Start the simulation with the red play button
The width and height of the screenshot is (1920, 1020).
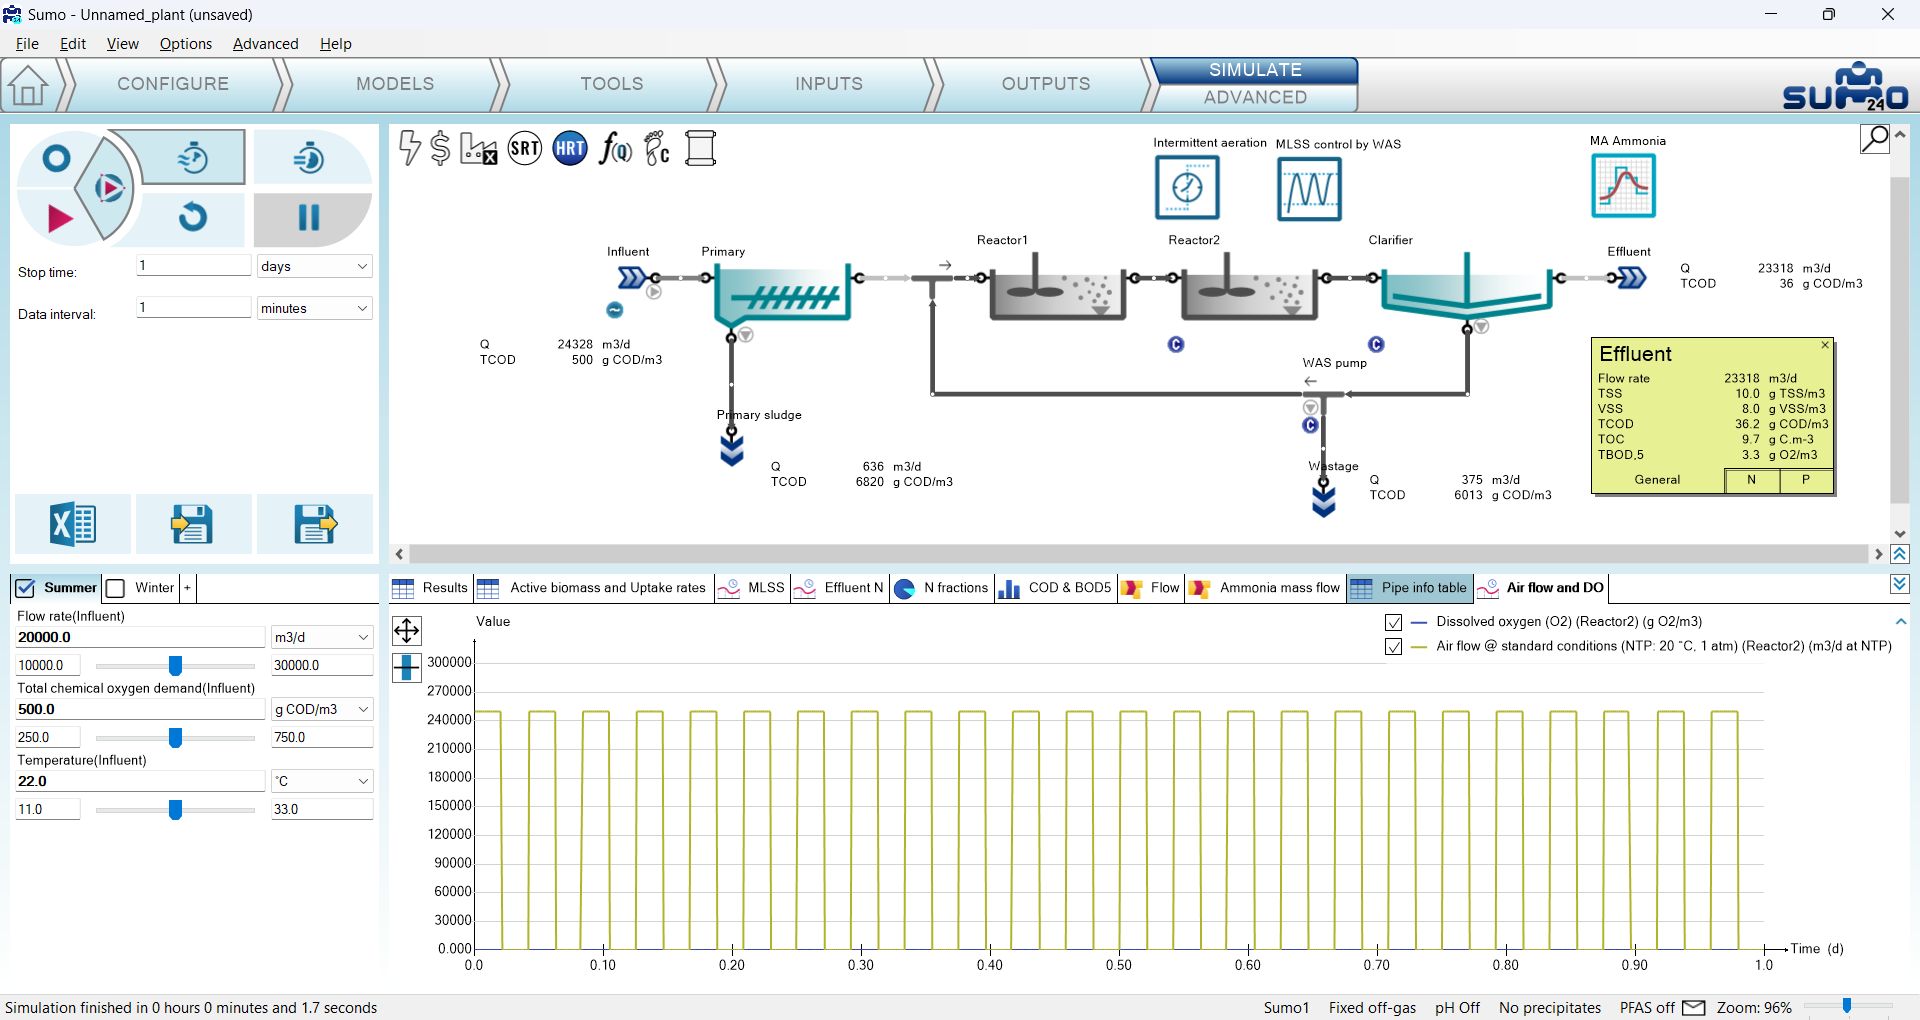[59, 218]
